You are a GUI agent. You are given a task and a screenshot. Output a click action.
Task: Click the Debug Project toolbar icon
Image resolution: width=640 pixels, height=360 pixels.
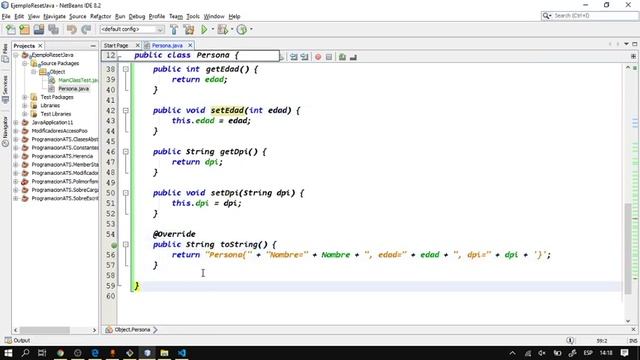pyautogui.click(x=223, y=29)
